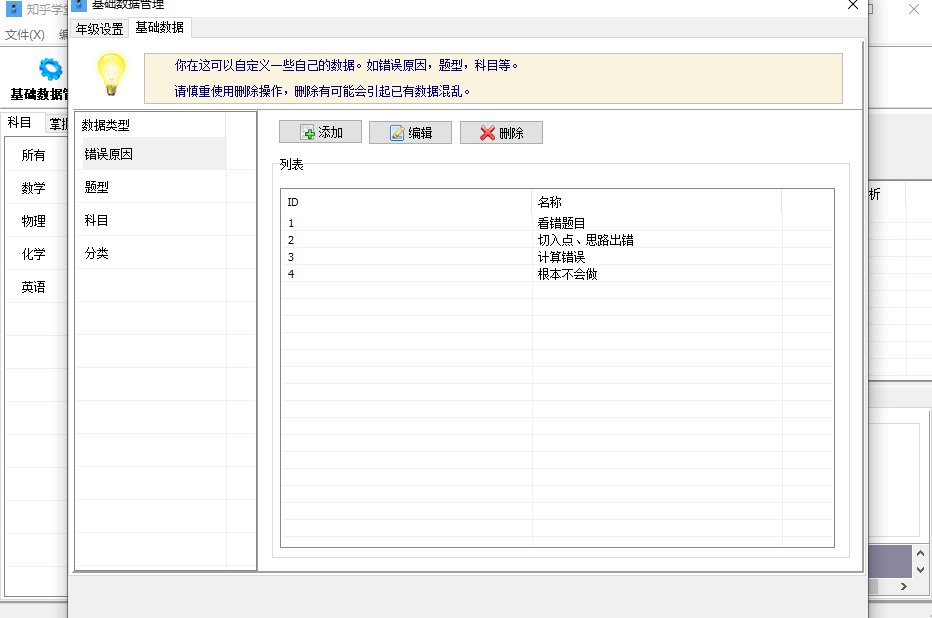
Task: Open the 文件(X) menu
Action: pyautogui.click(x=25, y=35)
